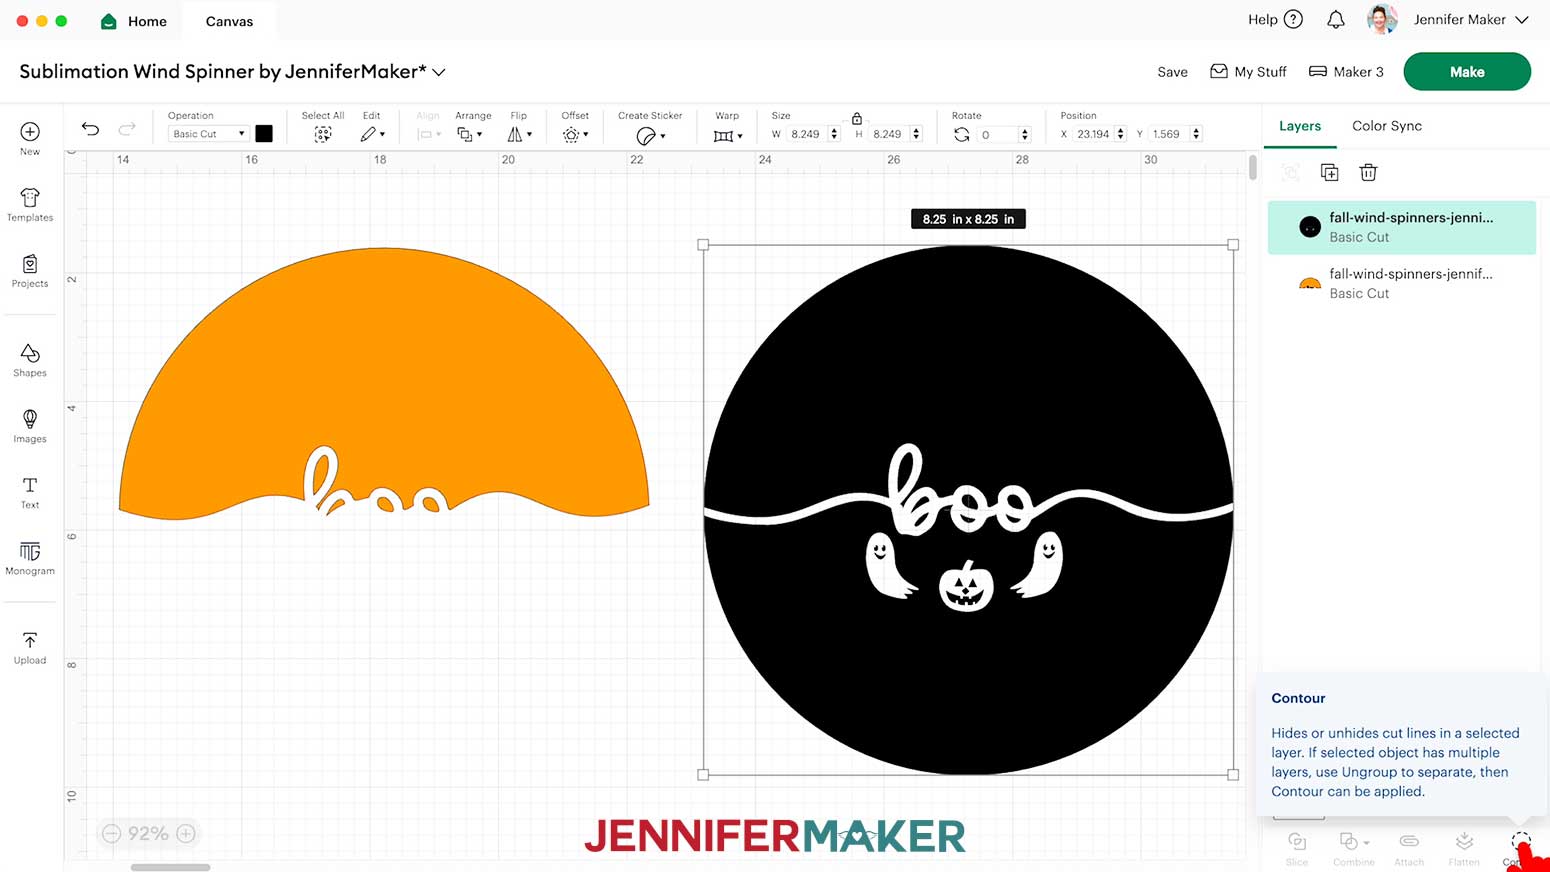Zoom out with the minus button
Viewport: 1550px width, 872px height.
point(112,833)
